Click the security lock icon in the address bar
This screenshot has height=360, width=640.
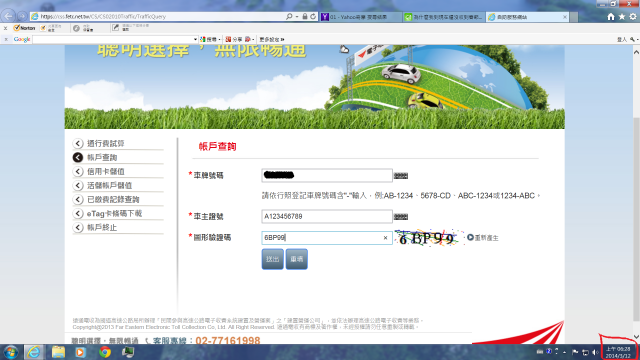[x=305, y=16]
